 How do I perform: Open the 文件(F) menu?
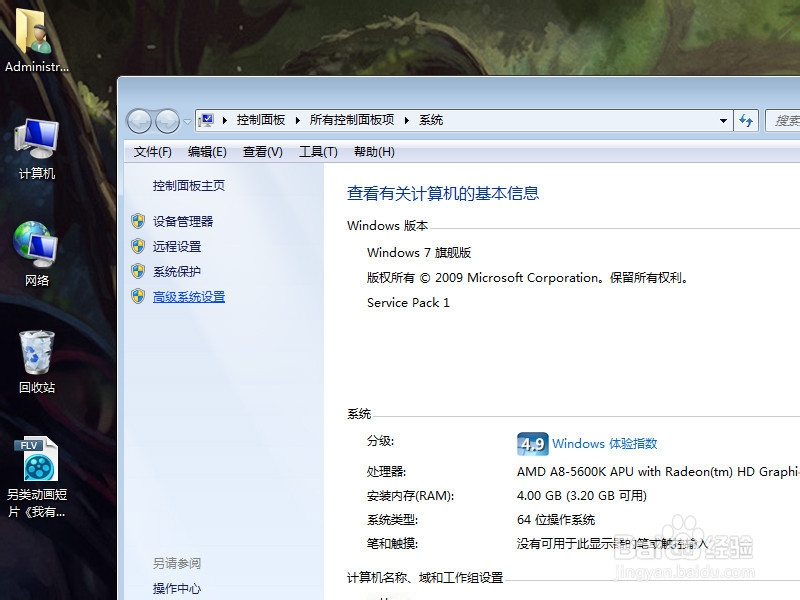click(151, 151)
